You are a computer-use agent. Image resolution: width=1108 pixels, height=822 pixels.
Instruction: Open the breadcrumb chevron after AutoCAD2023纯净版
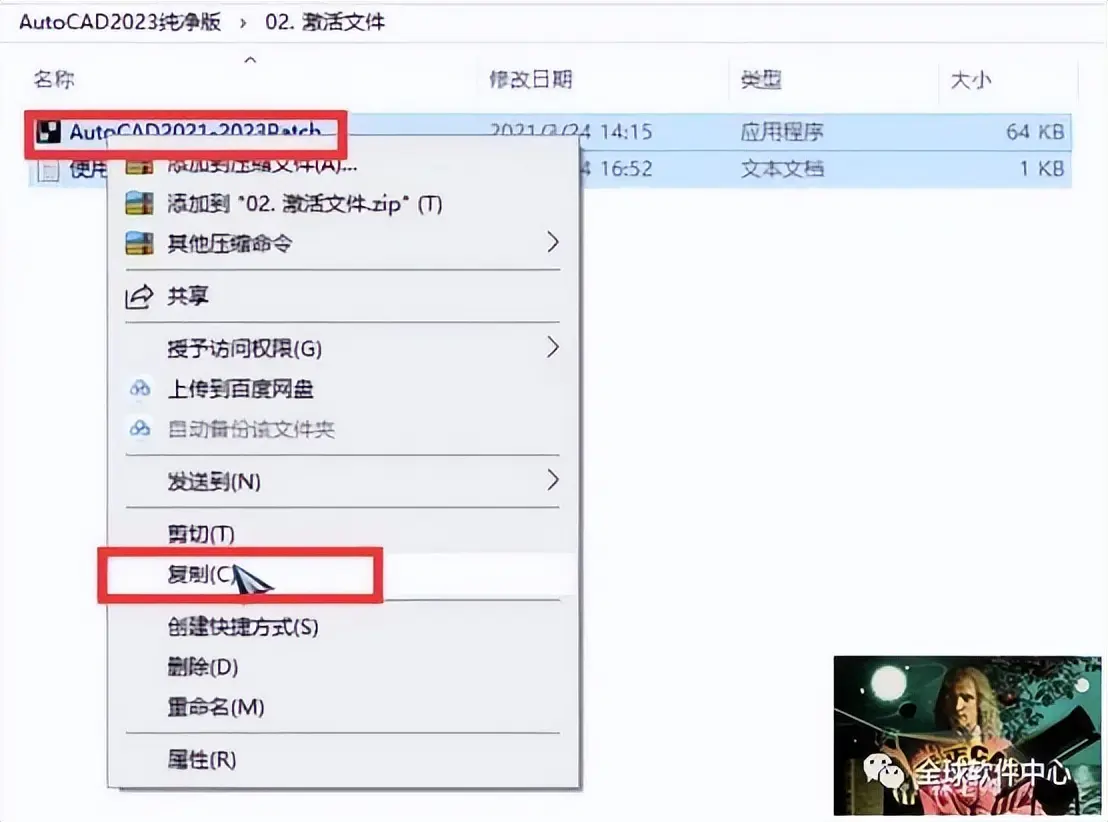pyautogui.click(x=243, y=23)
